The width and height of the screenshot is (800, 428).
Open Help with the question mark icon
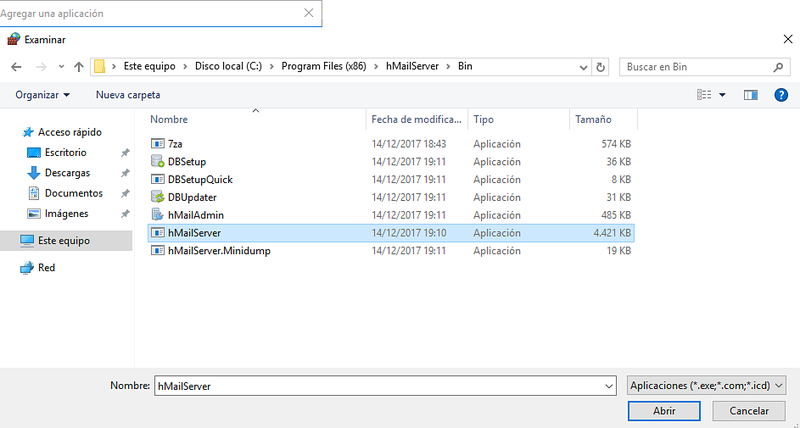tap(781, 95)
